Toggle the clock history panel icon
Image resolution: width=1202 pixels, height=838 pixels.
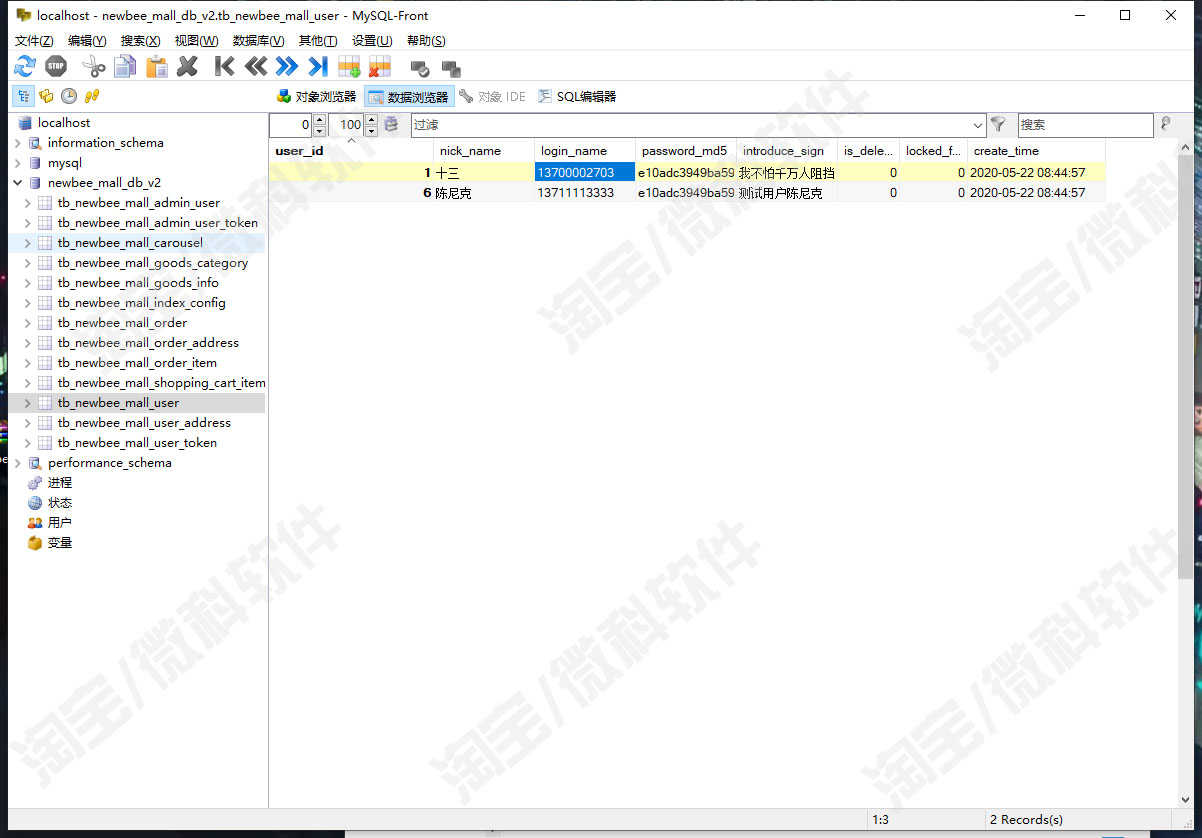69,96
